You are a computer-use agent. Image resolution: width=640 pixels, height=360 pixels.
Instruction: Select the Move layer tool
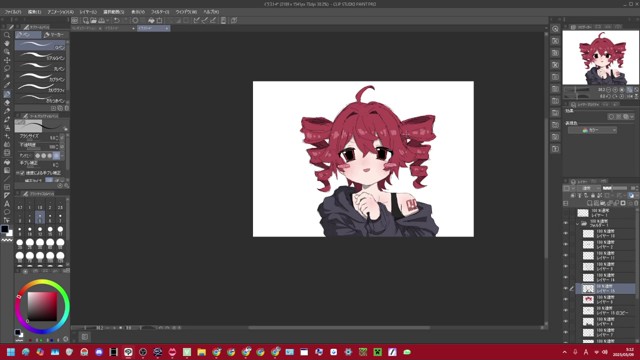(7, 60)
